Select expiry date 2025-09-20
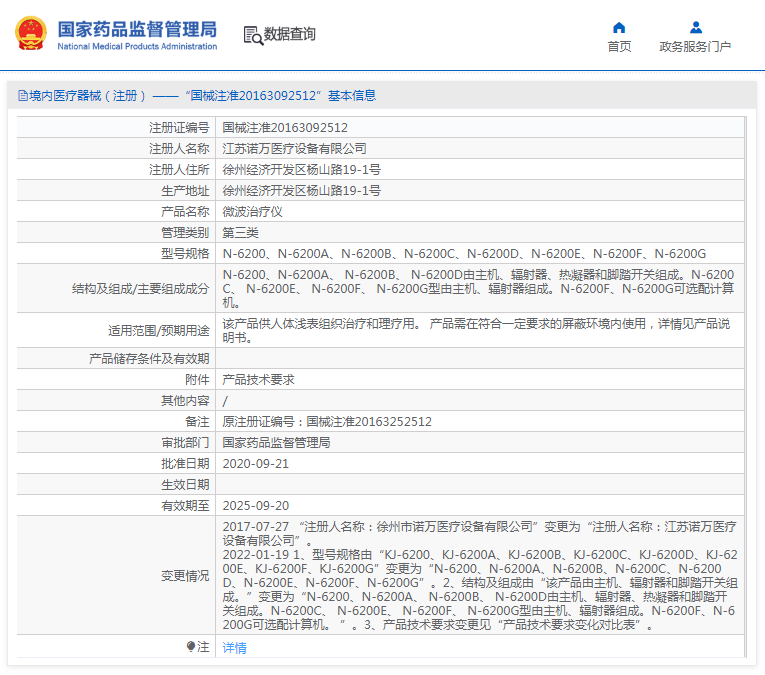Image resolution: width=765 pixels, height=675 pixels. point(256,506)
